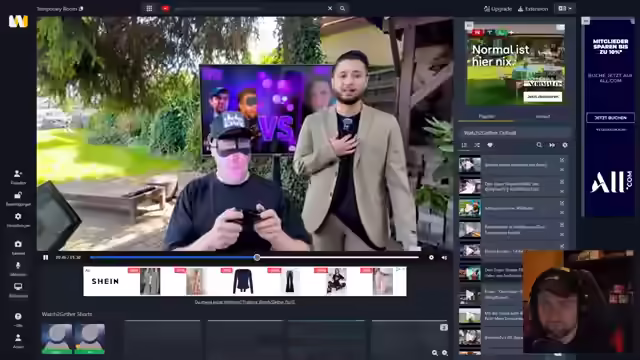Click the Jetzt abonnieren ad button
640x360 pixels.
point(542,97)
